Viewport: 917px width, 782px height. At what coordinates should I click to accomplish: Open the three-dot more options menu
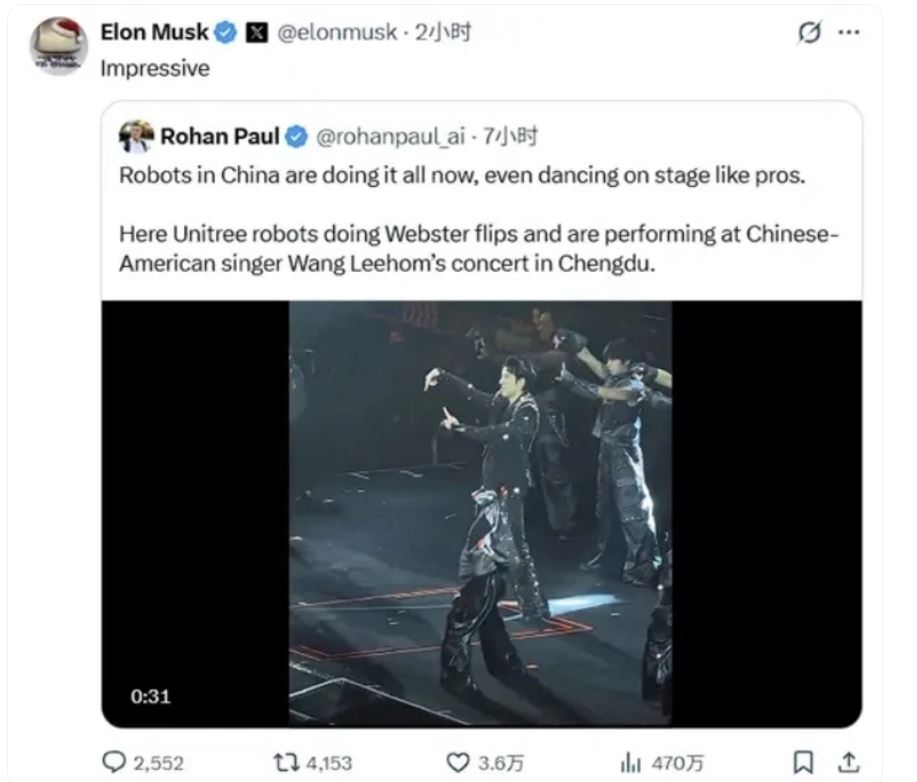click(x=848, y=32)
